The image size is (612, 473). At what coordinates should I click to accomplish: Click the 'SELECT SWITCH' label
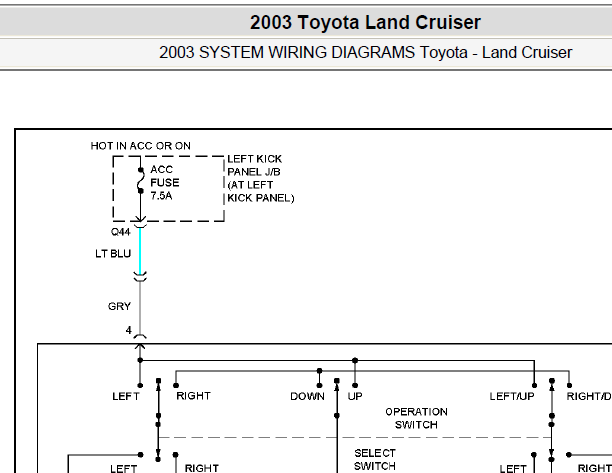coord(374,460)
